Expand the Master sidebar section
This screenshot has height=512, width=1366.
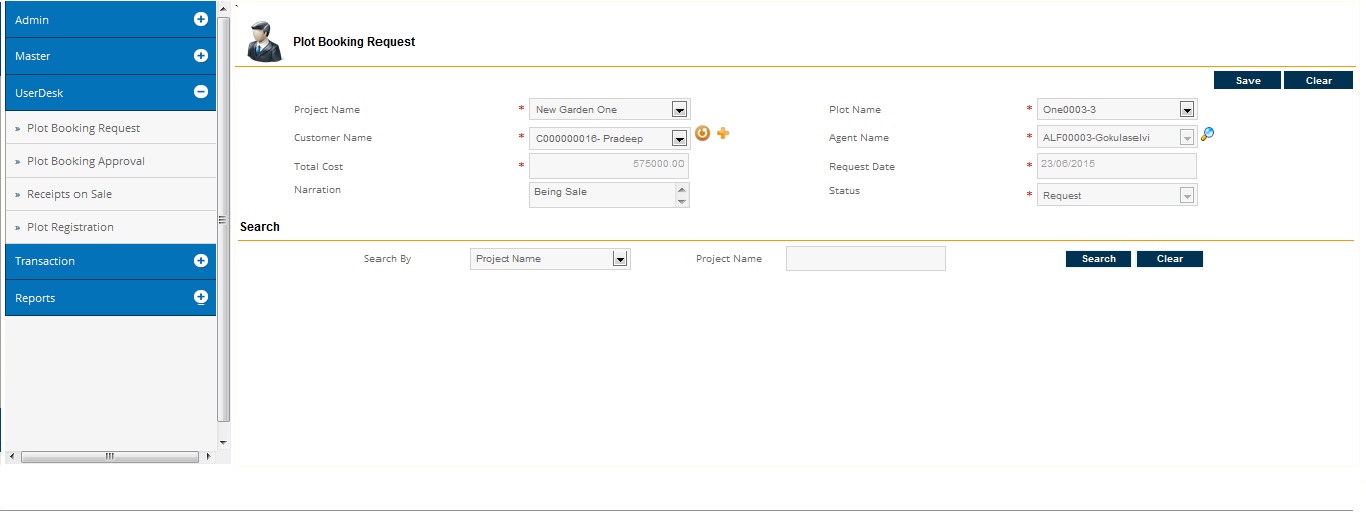(200, 56)
